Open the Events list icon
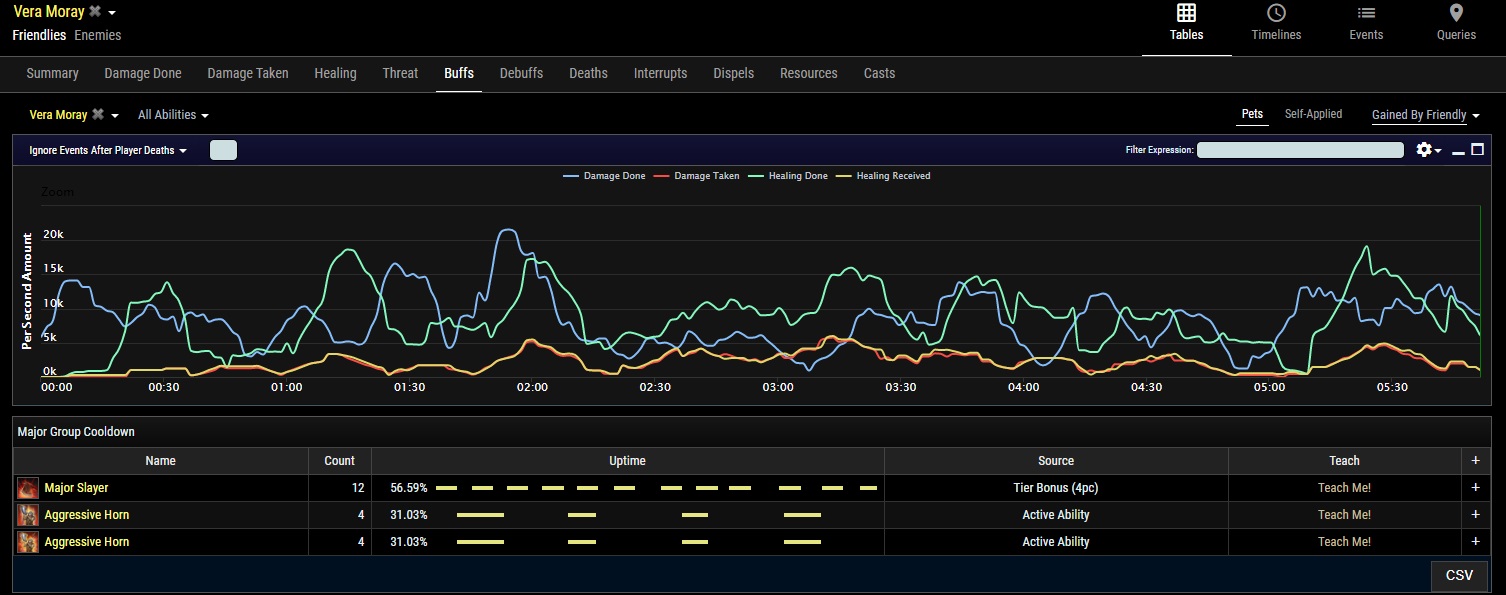This screenshot has height=595, width=1506. [x=1366, y=13]
